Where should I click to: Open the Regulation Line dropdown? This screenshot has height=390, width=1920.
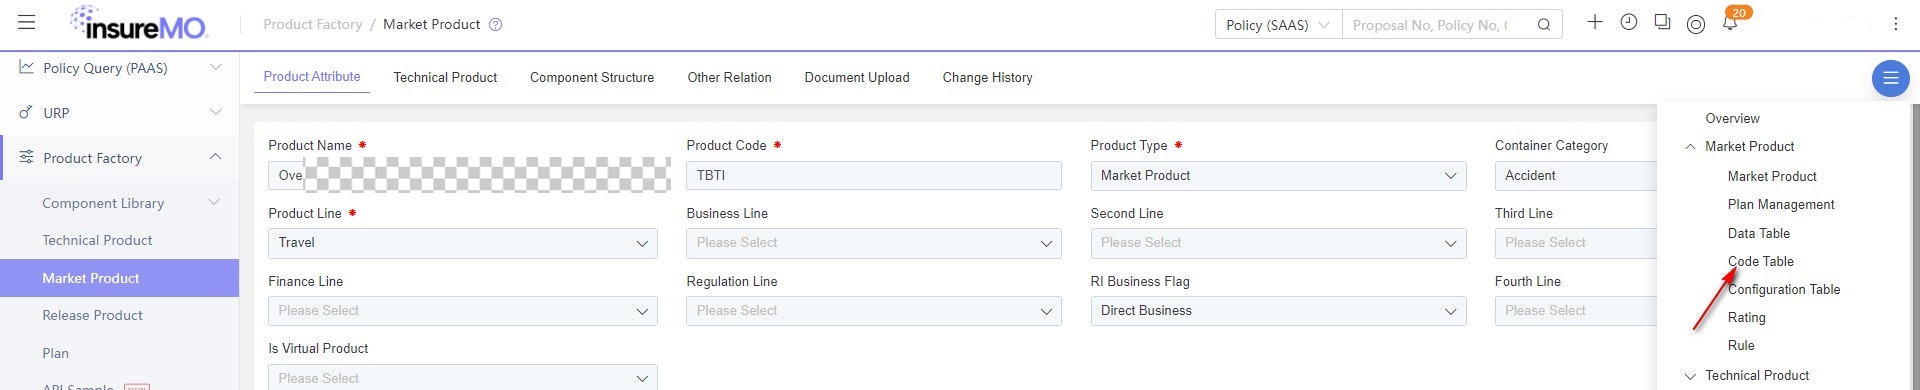coord(873,311)
